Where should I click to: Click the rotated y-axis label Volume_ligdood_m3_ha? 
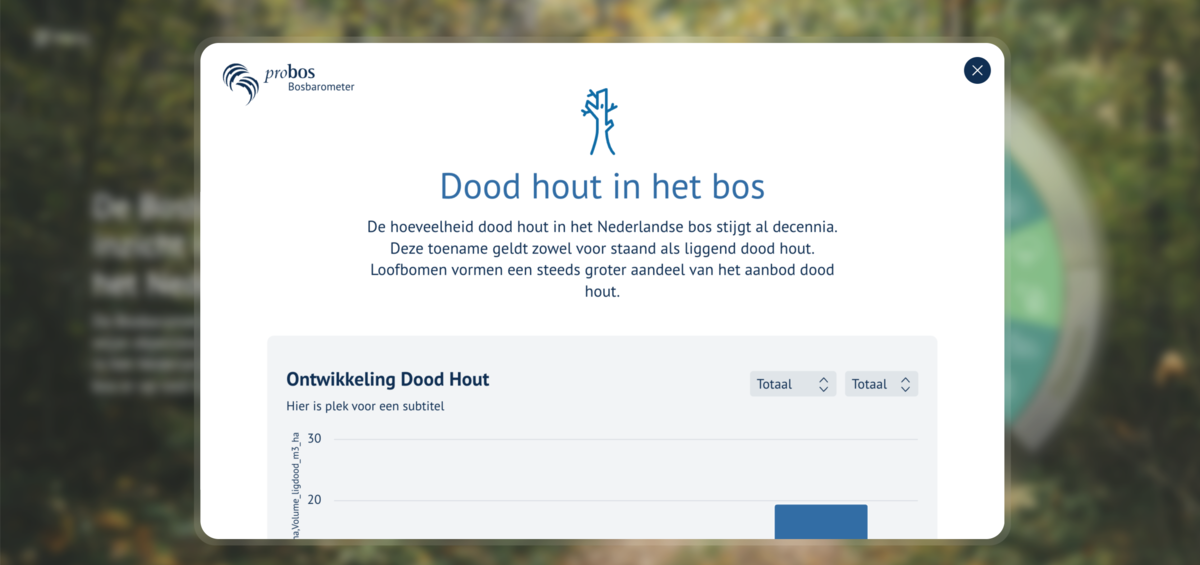(296, 485)
